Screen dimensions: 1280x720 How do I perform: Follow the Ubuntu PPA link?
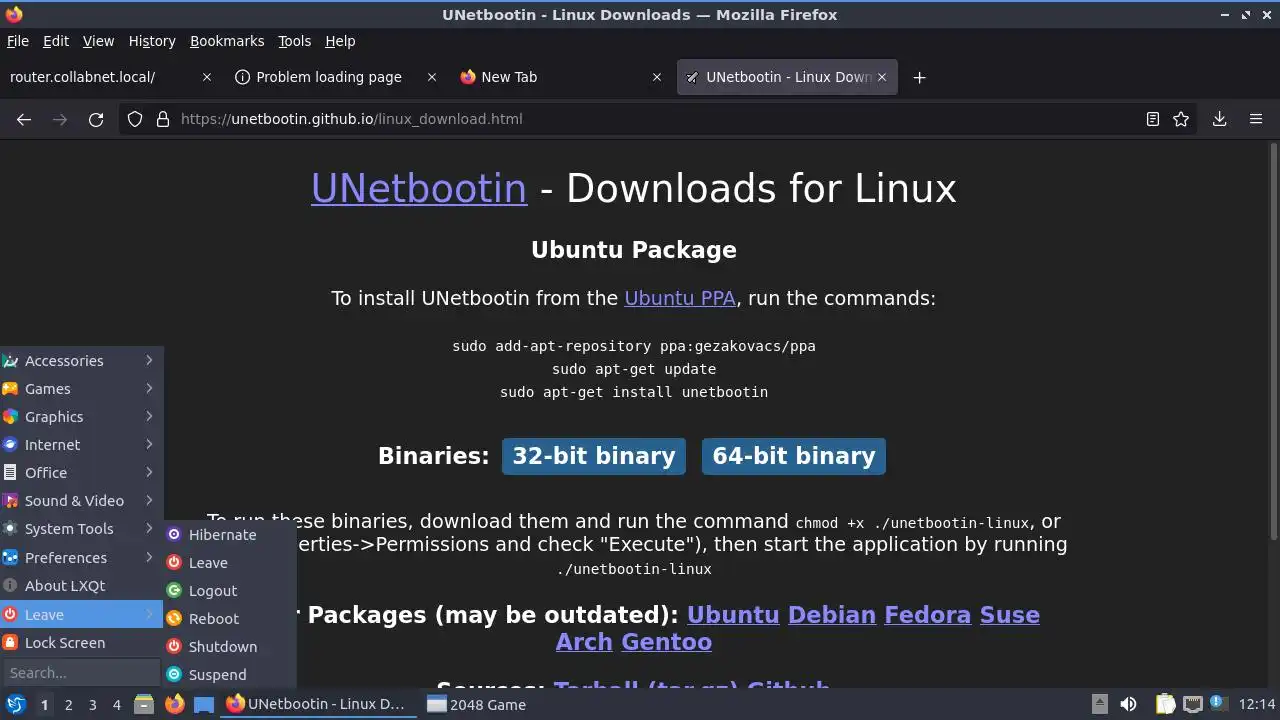tap(680, 298)
